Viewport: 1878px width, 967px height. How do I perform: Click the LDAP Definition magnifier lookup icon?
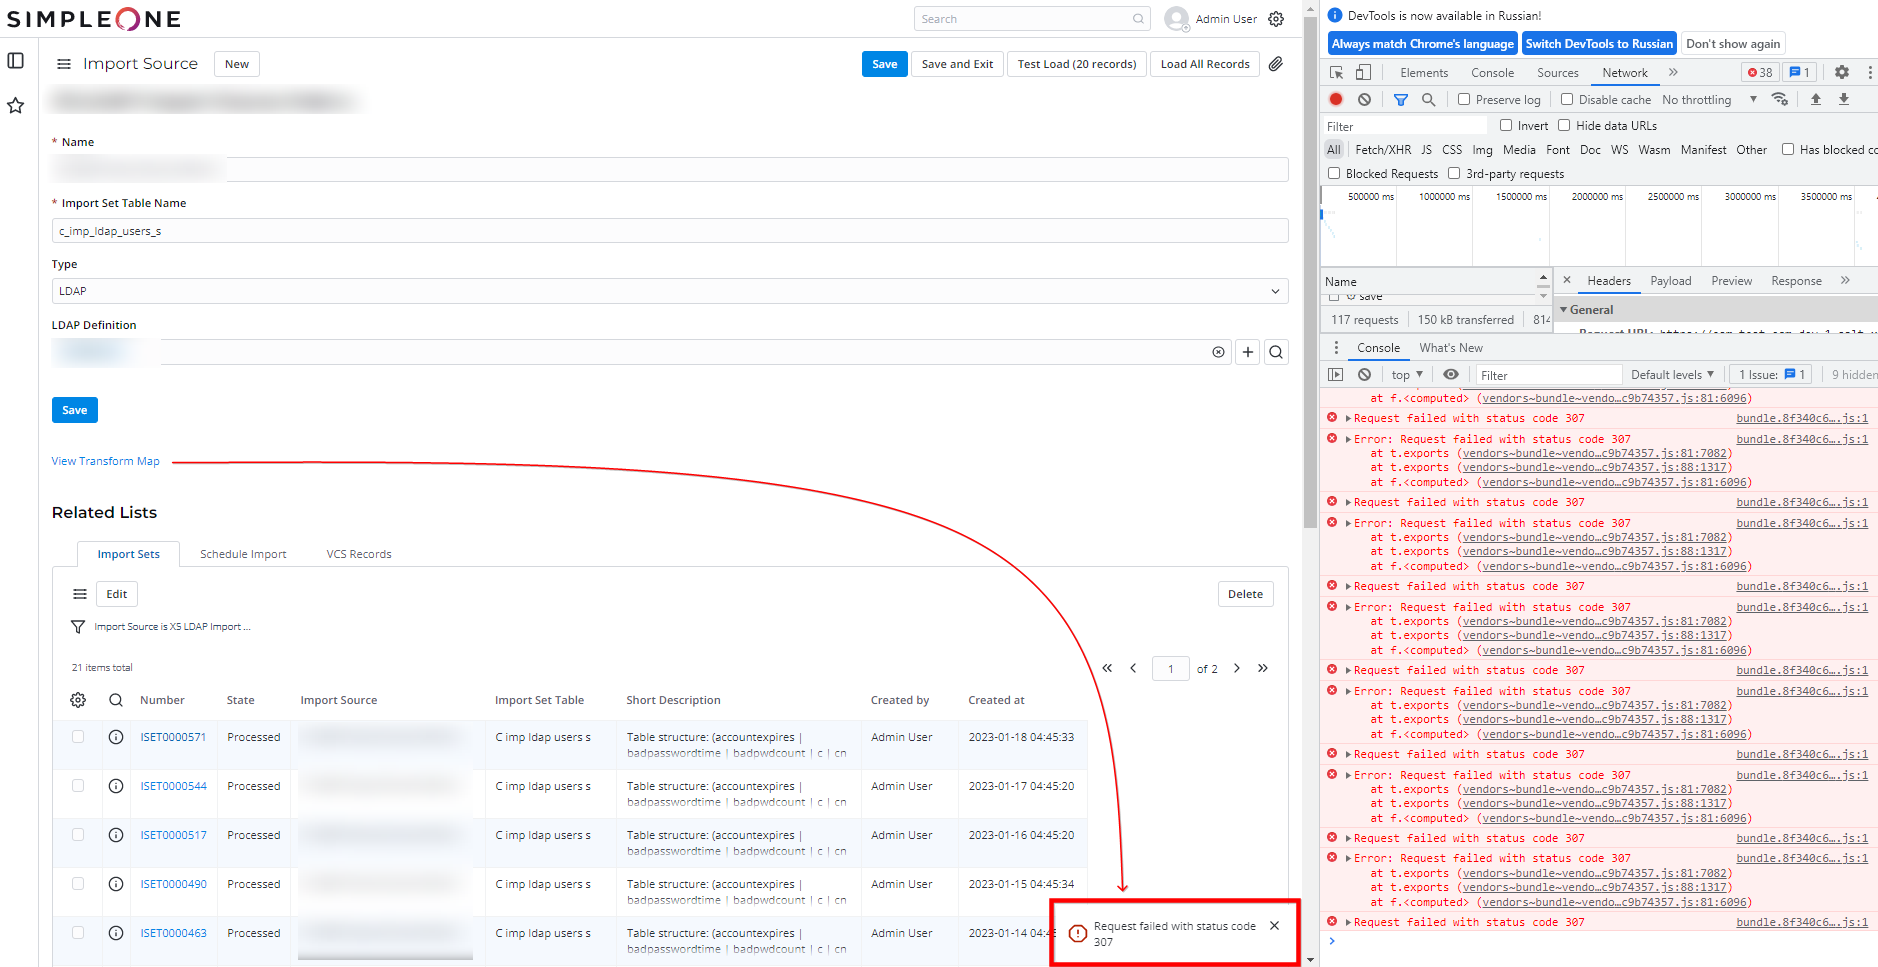pyautogui.click(x=1276, y=352)
